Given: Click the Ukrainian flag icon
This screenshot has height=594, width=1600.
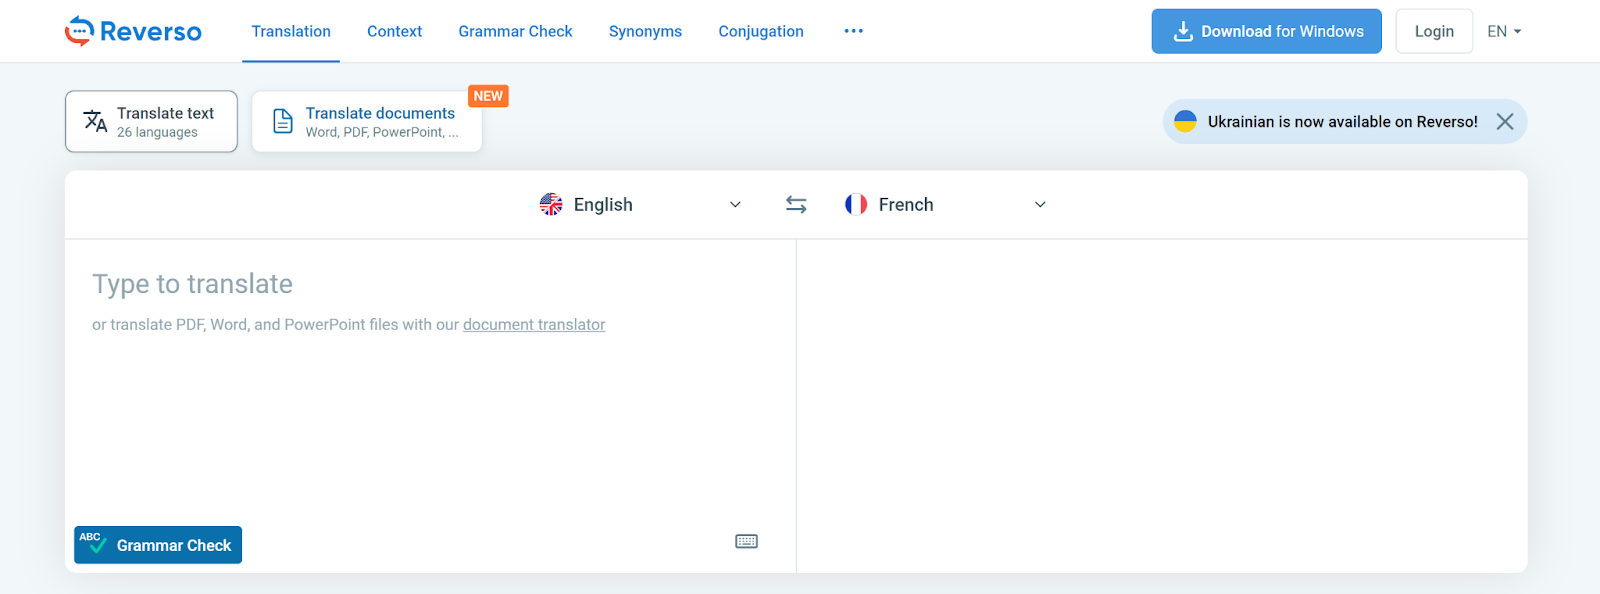Looking at the screenshot, I should pos(1185,121).
